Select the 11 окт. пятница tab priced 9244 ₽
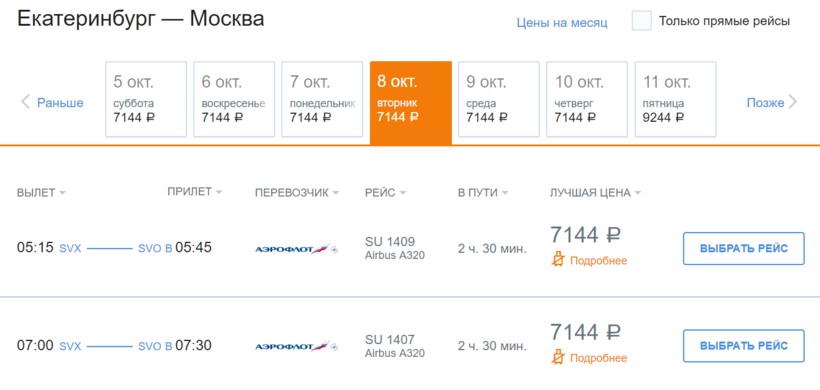 676,99
